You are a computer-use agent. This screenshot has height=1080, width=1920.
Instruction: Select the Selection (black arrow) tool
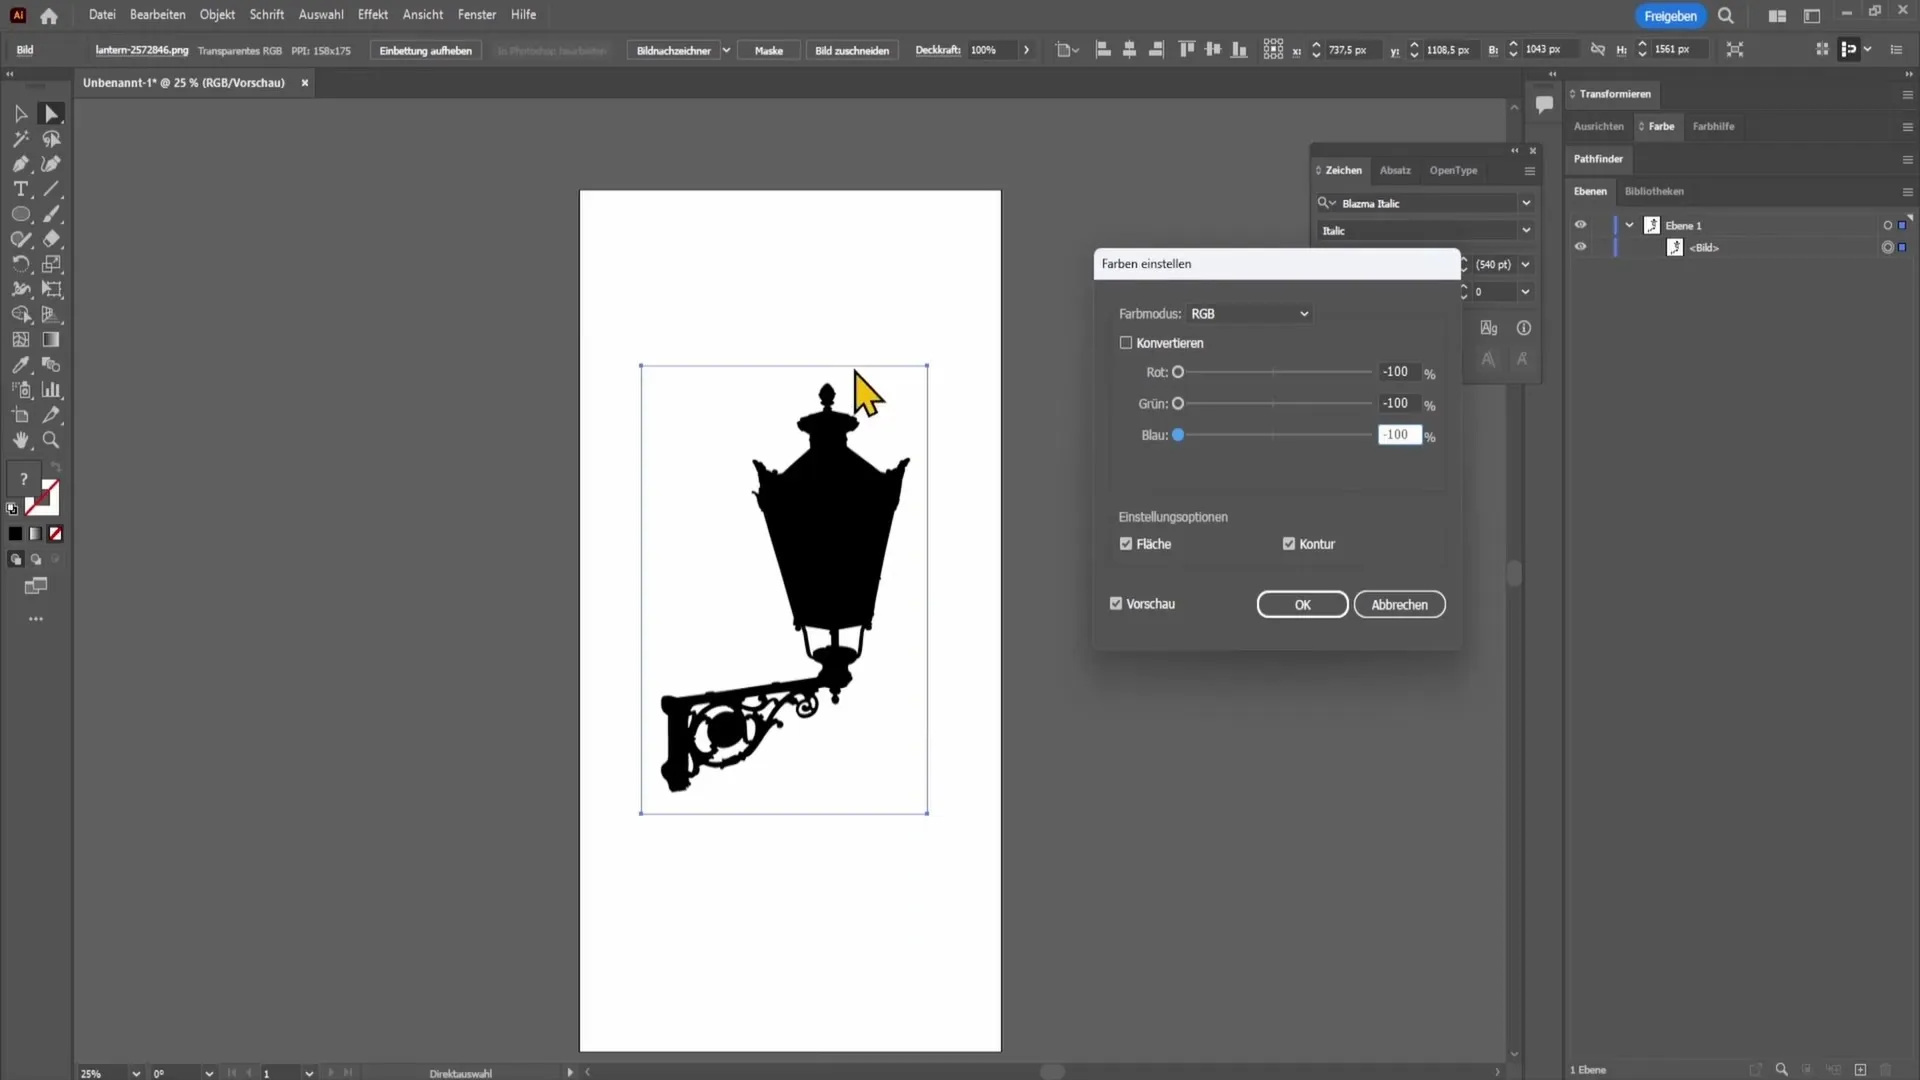20,114
